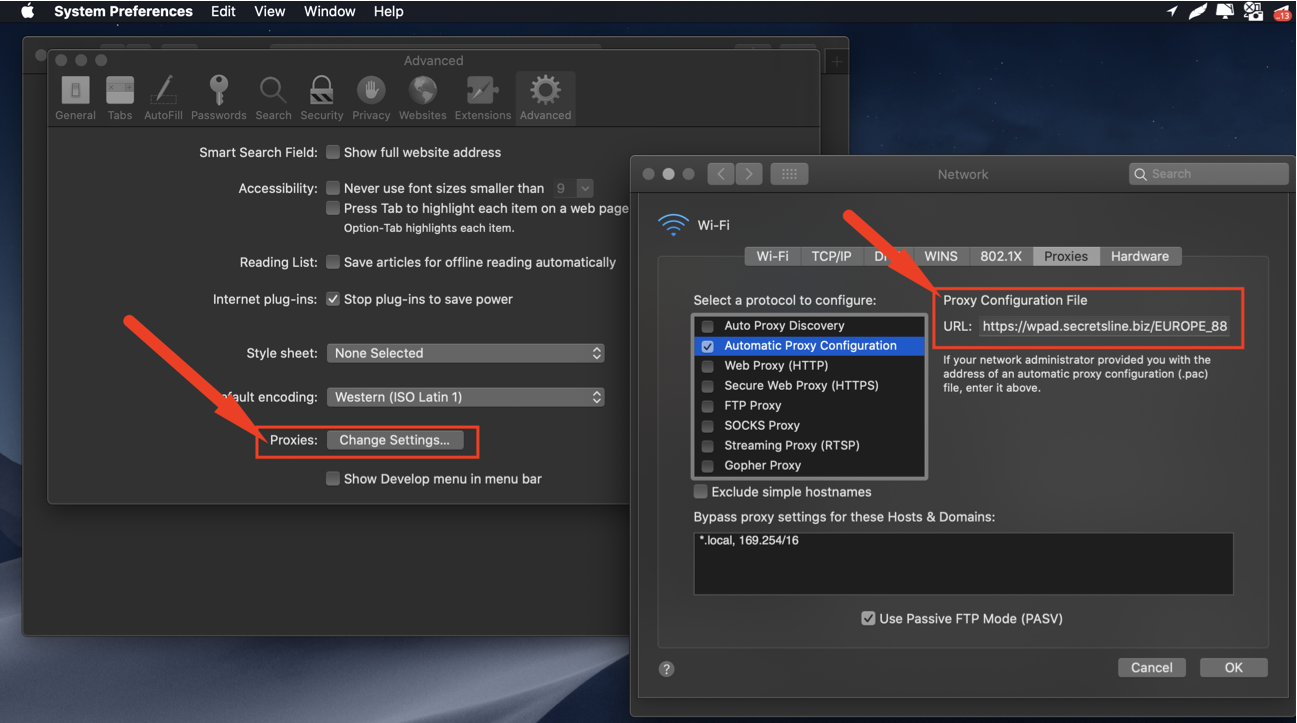Screen dimensions: 1297x723
Task: Open the Window menu in menu bar
Action: point(329,11)
